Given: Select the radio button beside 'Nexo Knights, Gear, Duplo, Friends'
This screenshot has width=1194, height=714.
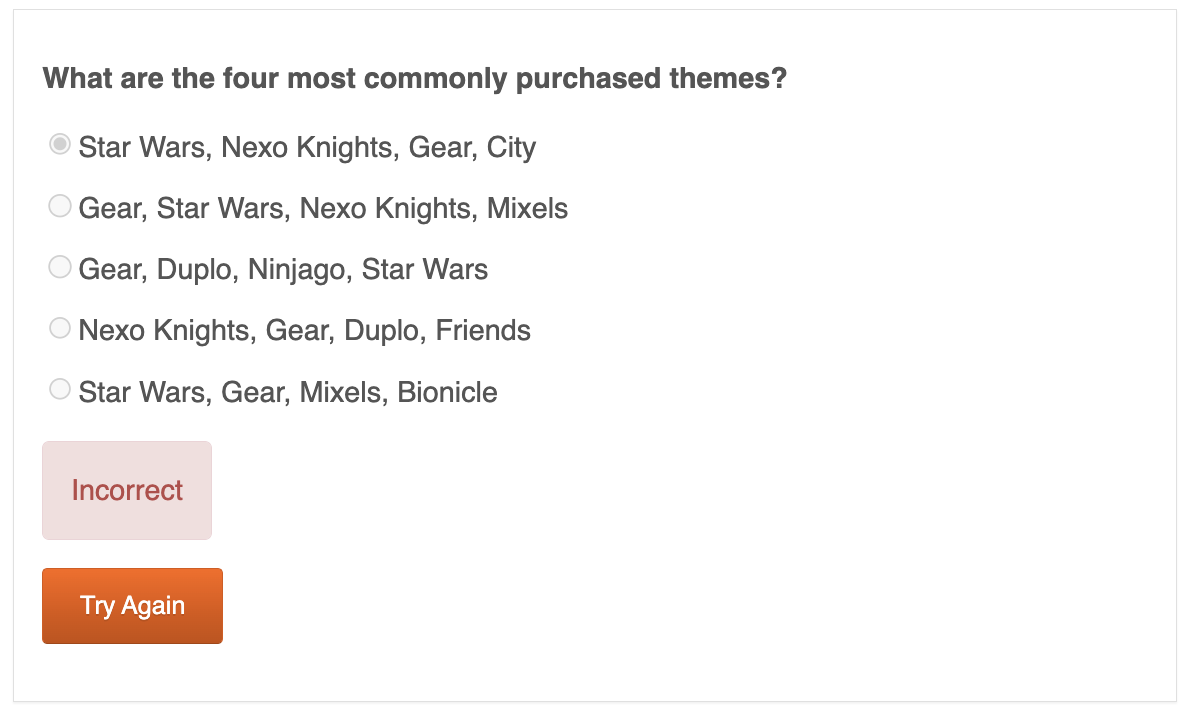Looking at the screenshot, I should pos(60,327).
